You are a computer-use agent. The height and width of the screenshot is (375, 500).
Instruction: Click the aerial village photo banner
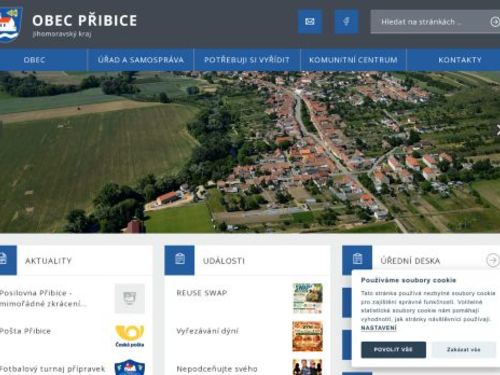[250, 152]
